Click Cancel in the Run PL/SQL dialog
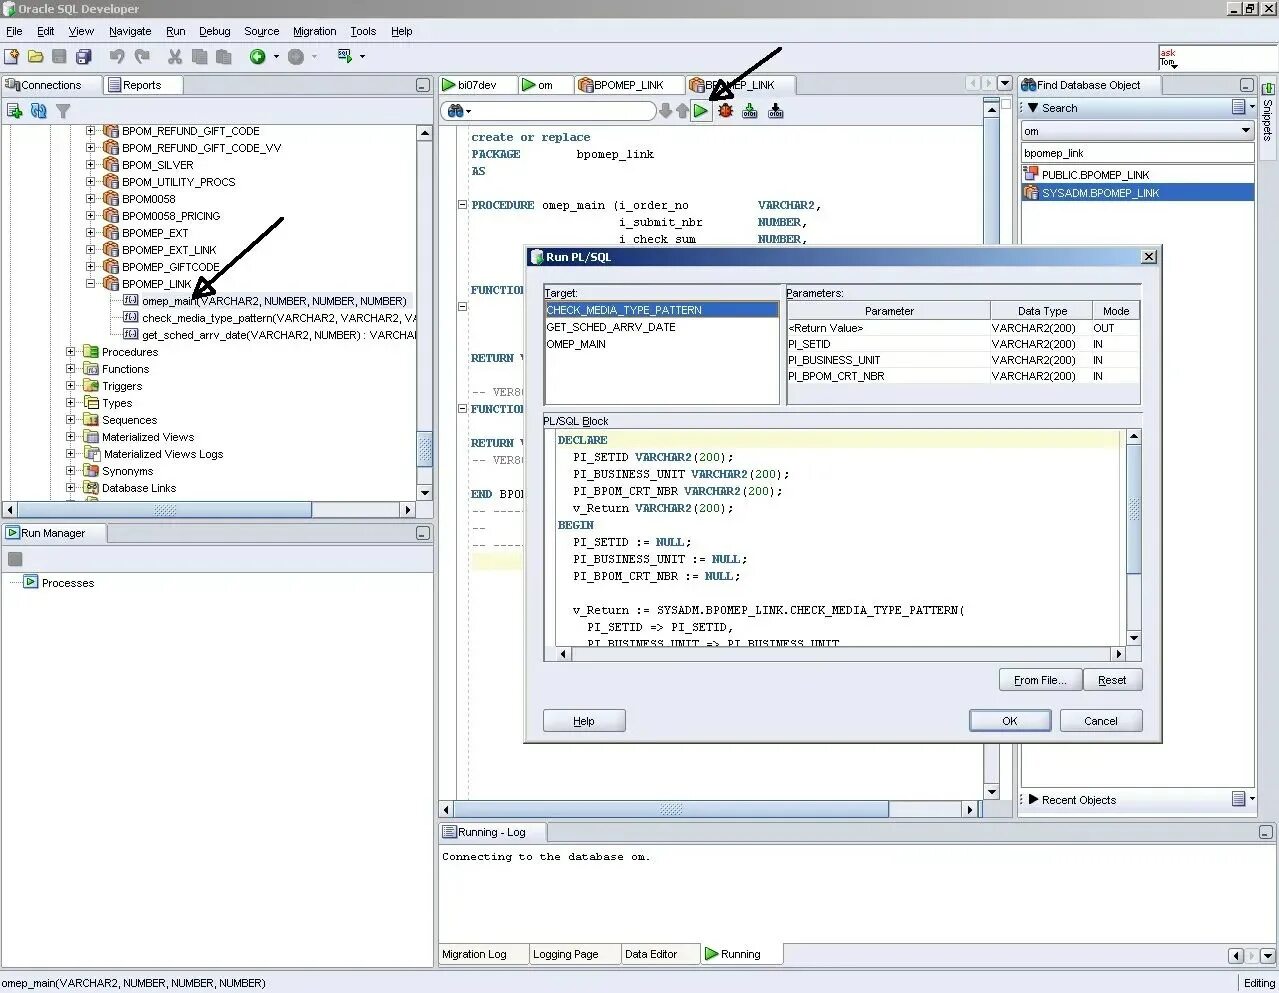Image resolution: width=1279 pixels, height=993 pixels. tap(1101, 721)
